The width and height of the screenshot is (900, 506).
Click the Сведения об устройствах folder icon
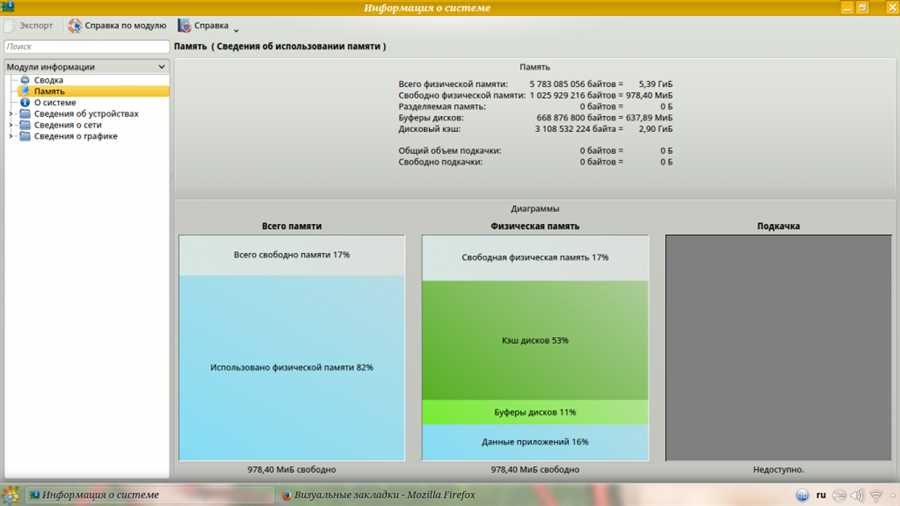pos(25,114)
